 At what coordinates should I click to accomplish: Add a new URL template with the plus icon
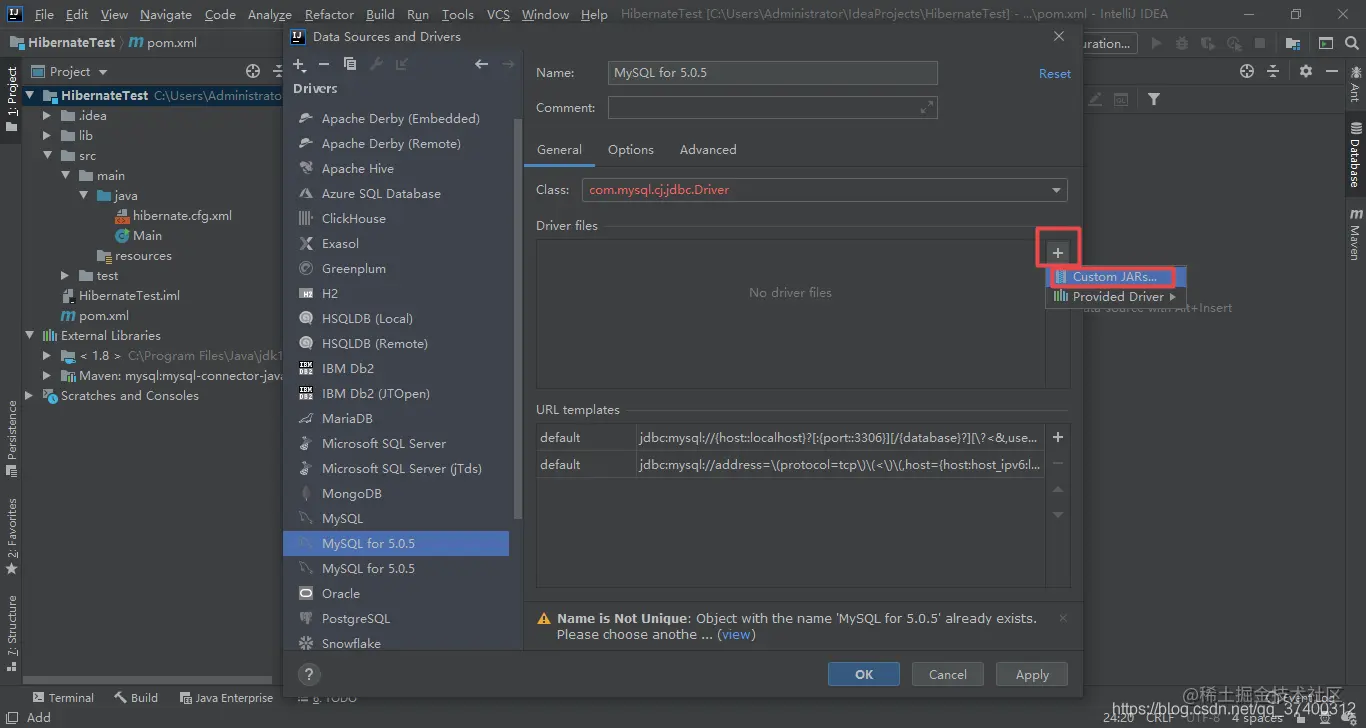[x=1058, y=437]
